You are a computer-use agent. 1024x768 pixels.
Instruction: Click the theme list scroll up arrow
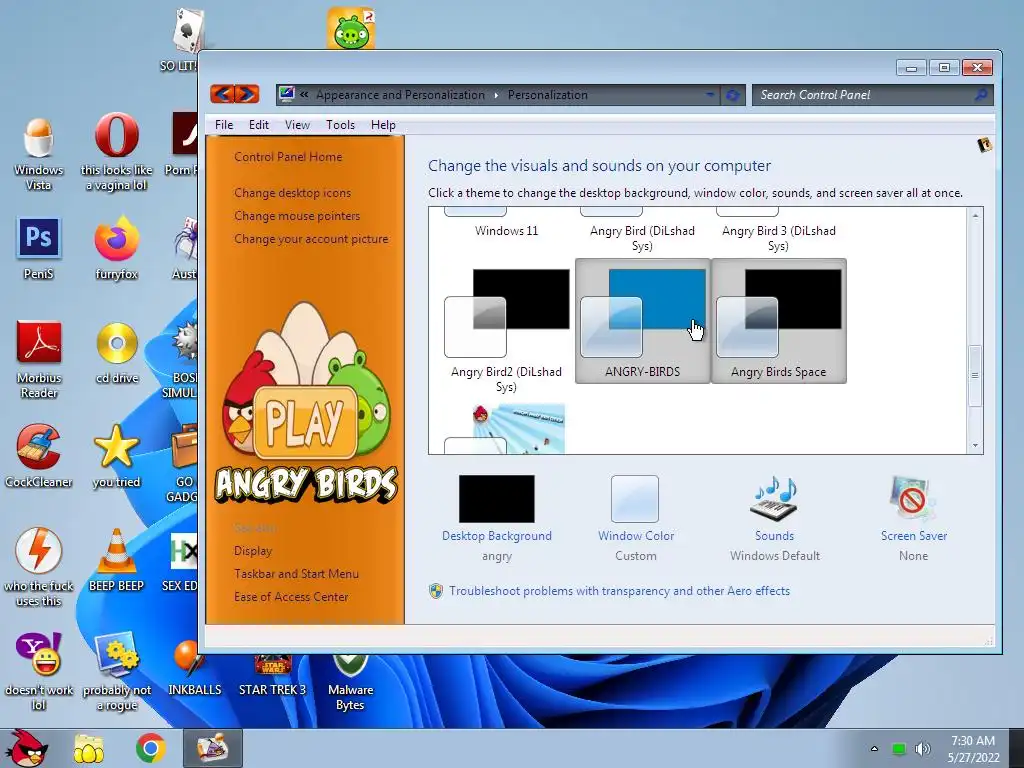click(x=975, y=216)
